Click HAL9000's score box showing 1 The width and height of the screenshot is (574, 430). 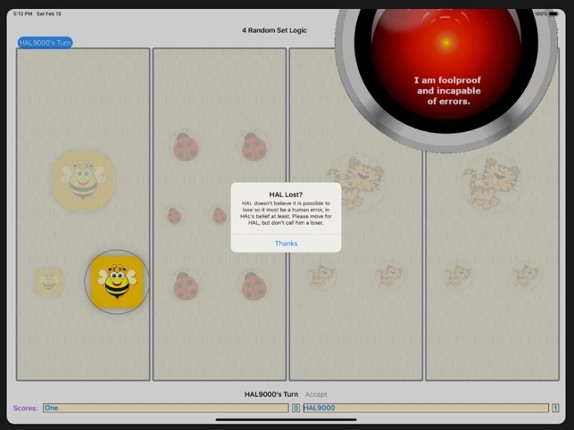coord(555,408)
